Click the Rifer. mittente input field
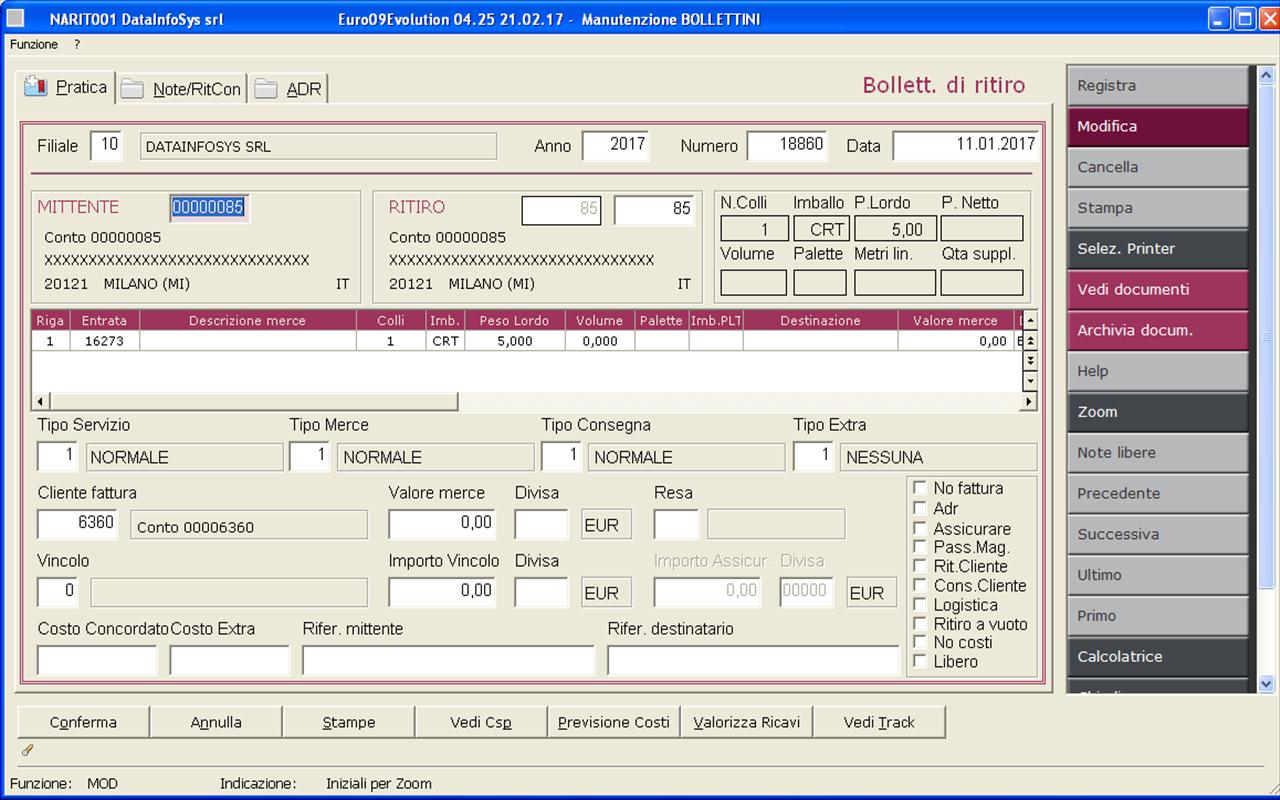The image size is (1280, 800). point(448,661)
